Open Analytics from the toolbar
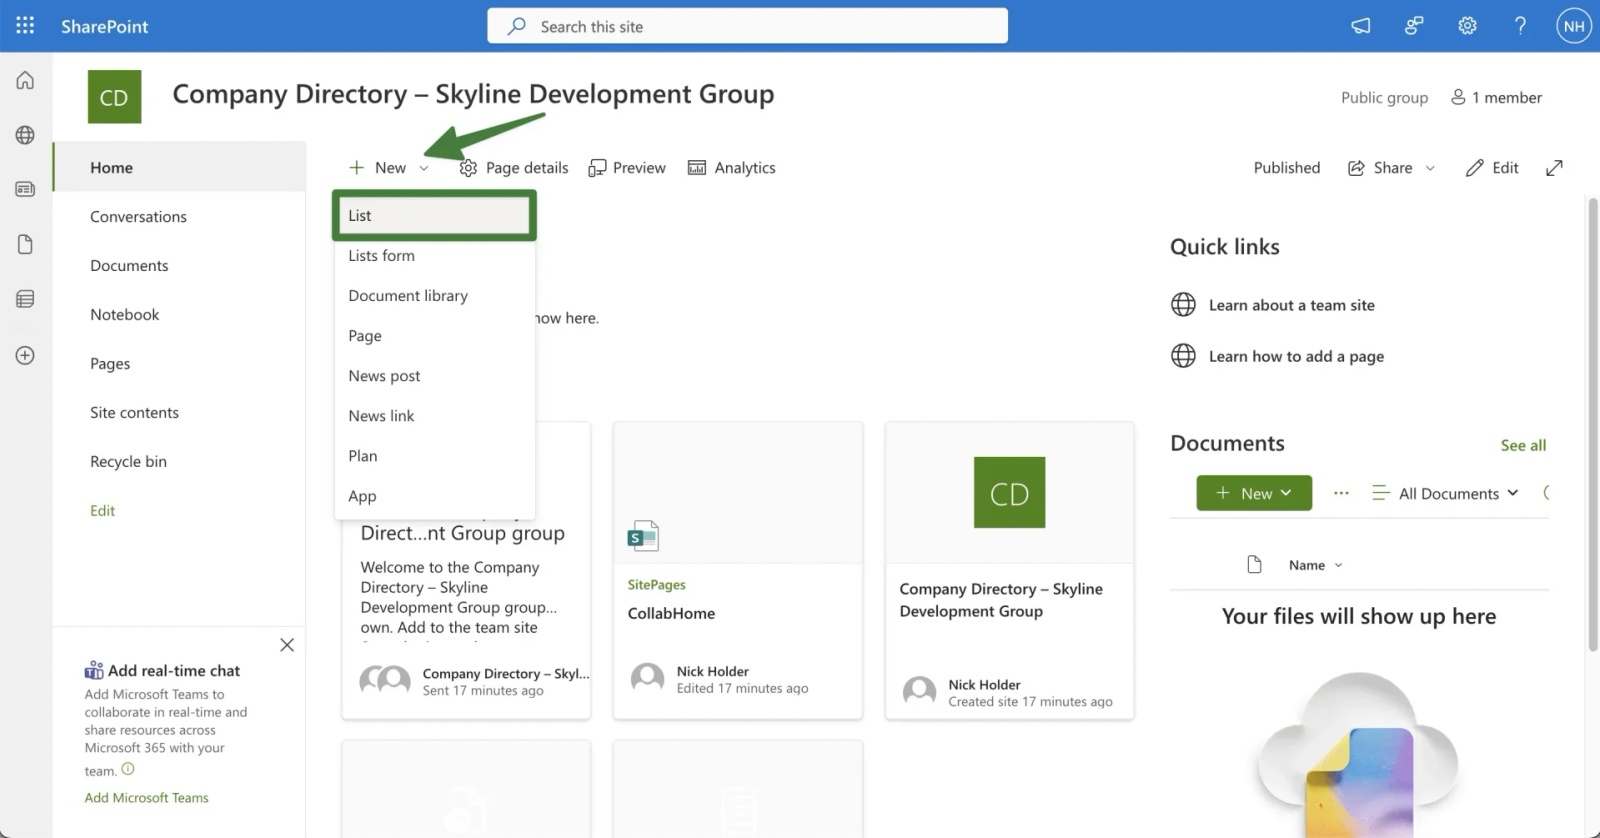The width and height of the screenshot is (1600, 838). click(x=732, y=168)
